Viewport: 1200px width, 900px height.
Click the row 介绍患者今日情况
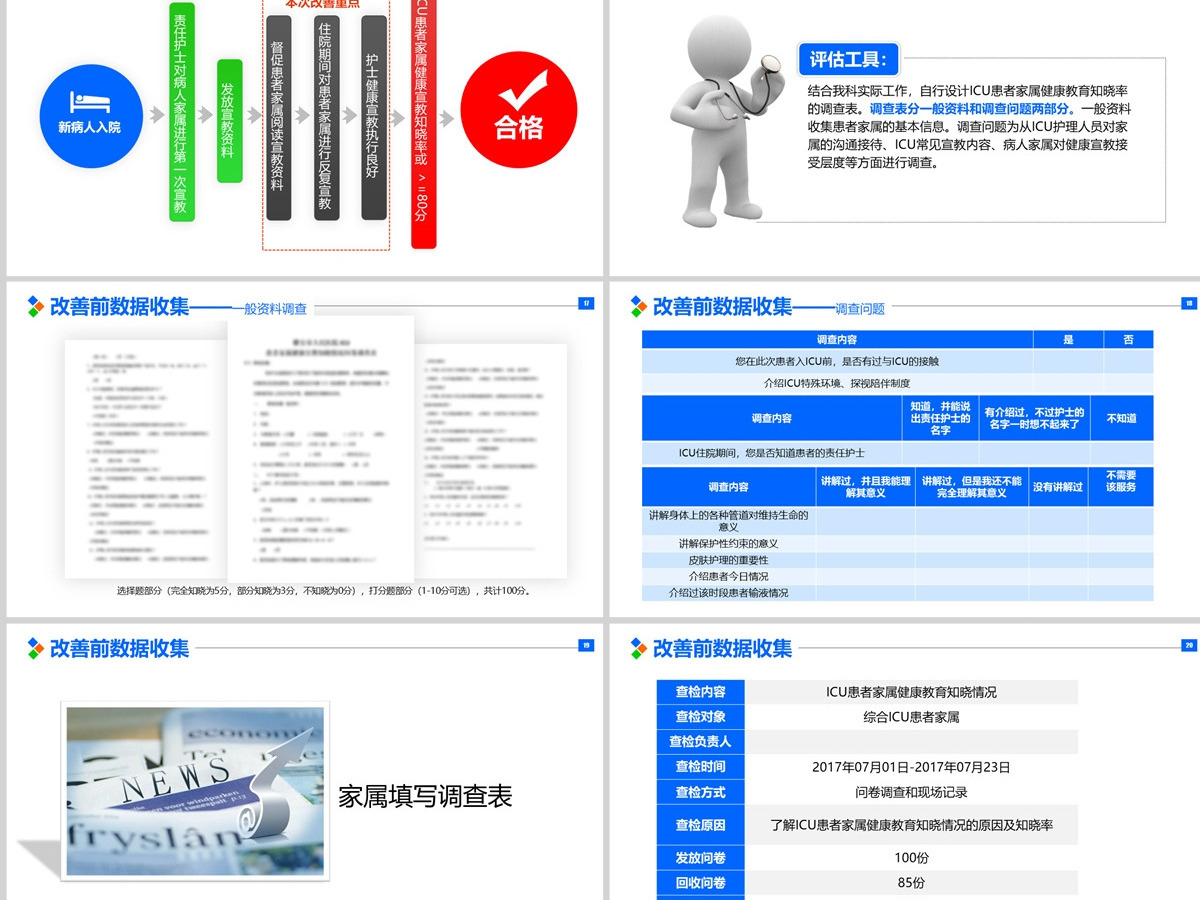897,576
